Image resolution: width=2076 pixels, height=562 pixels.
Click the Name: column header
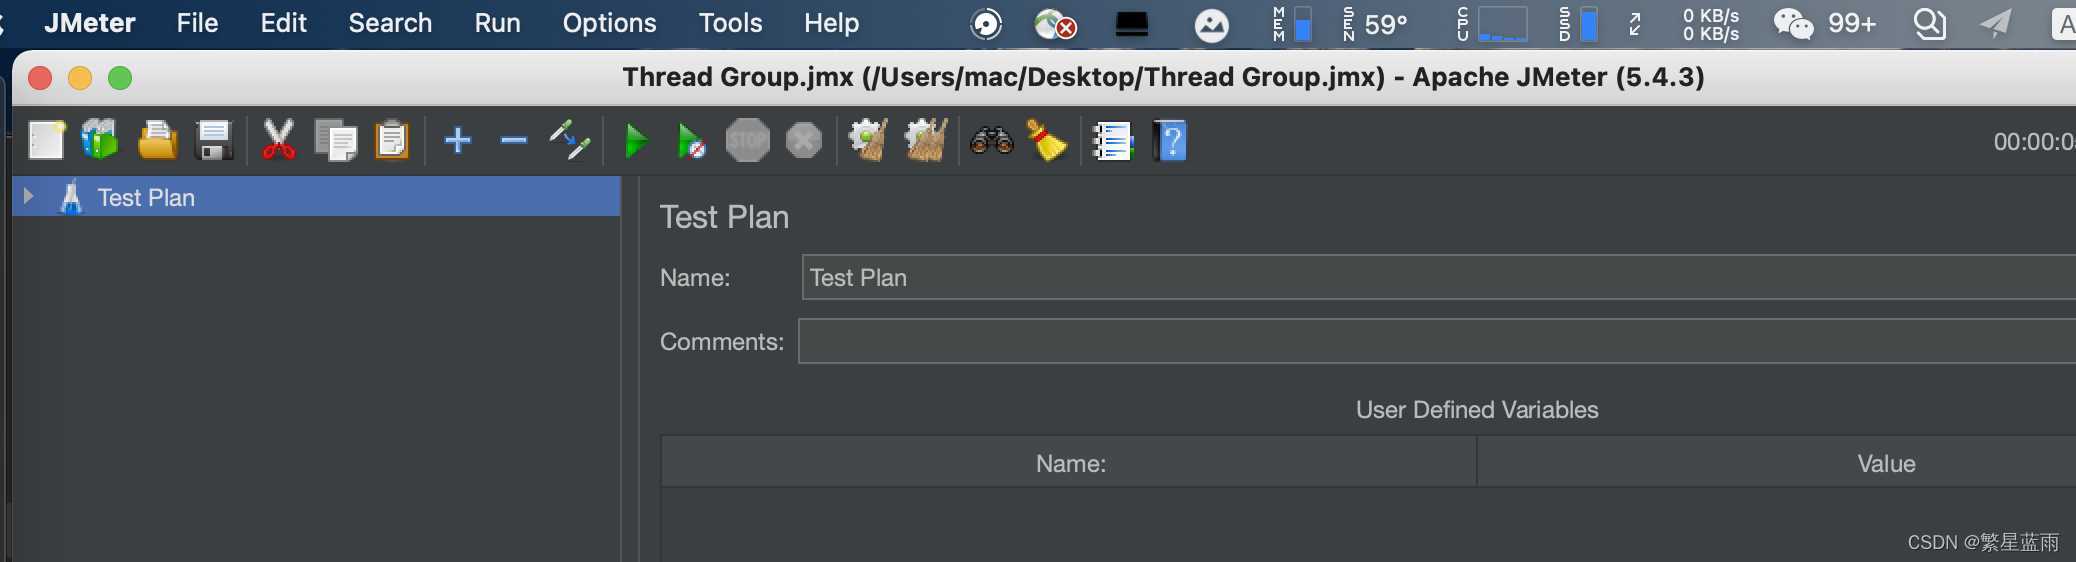[1069, 462]
